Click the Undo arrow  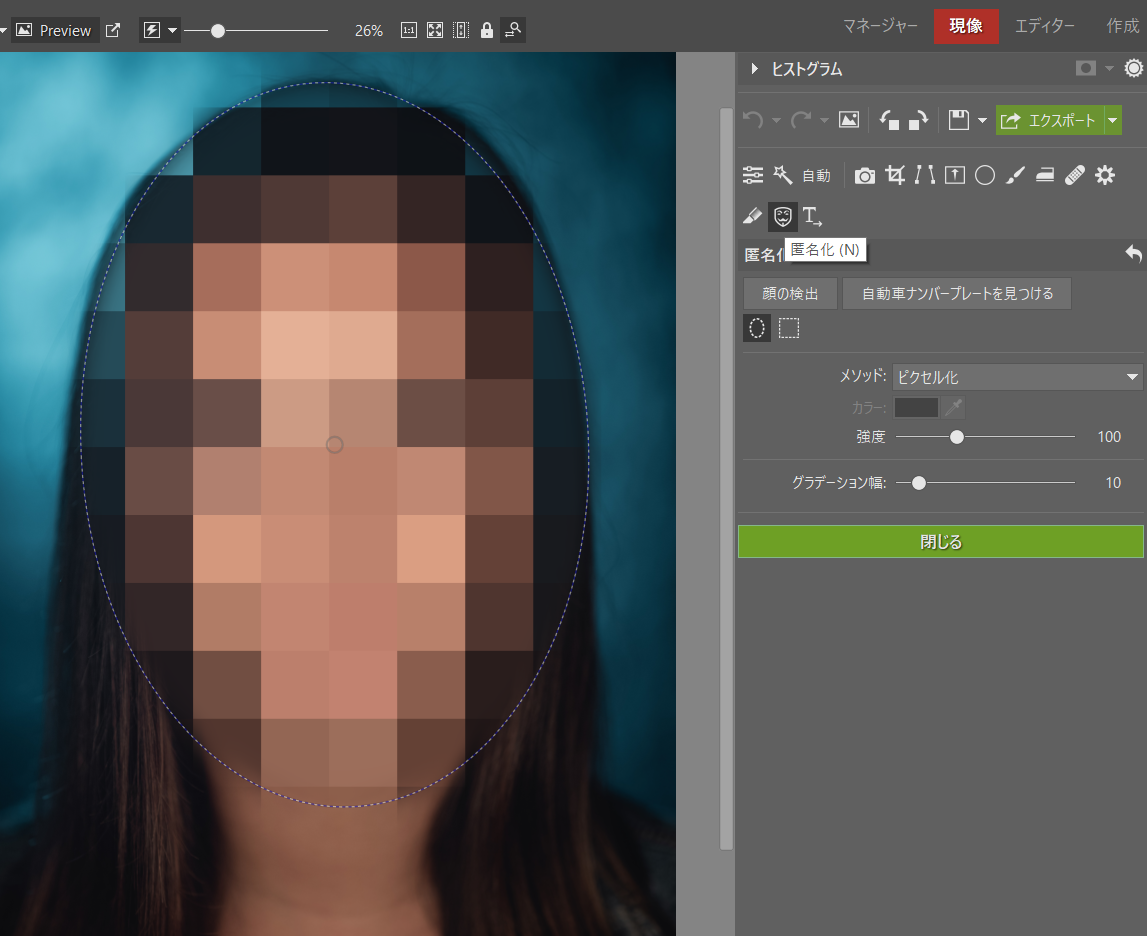tap(753, 119)
